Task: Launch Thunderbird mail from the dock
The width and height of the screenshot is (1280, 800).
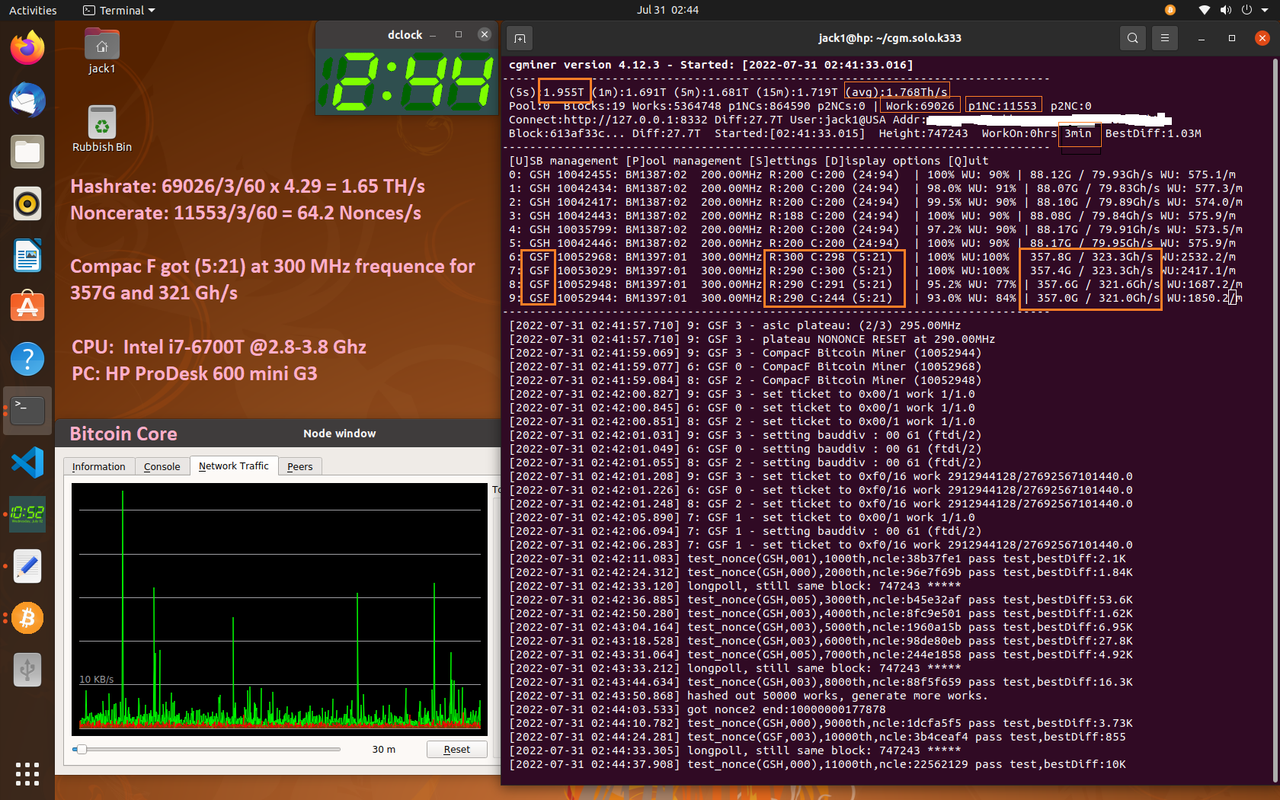Action: coord(27,99)
